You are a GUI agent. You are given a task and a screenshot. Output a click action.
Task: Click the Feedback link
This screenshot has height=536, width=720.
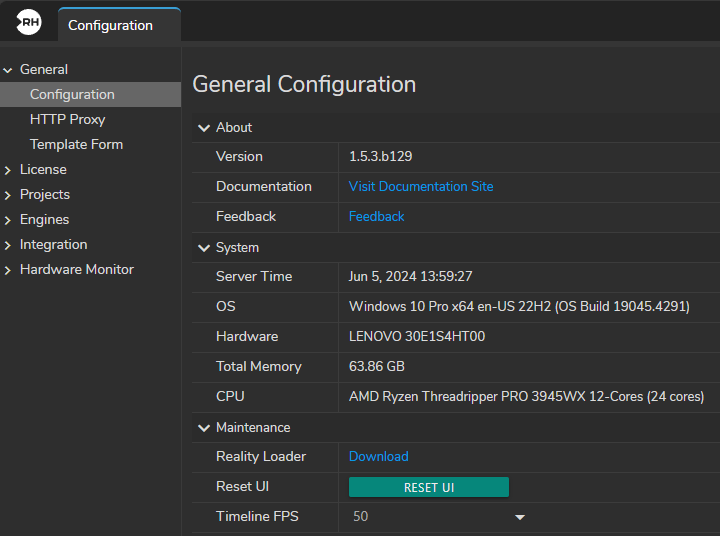coord(376,216)
